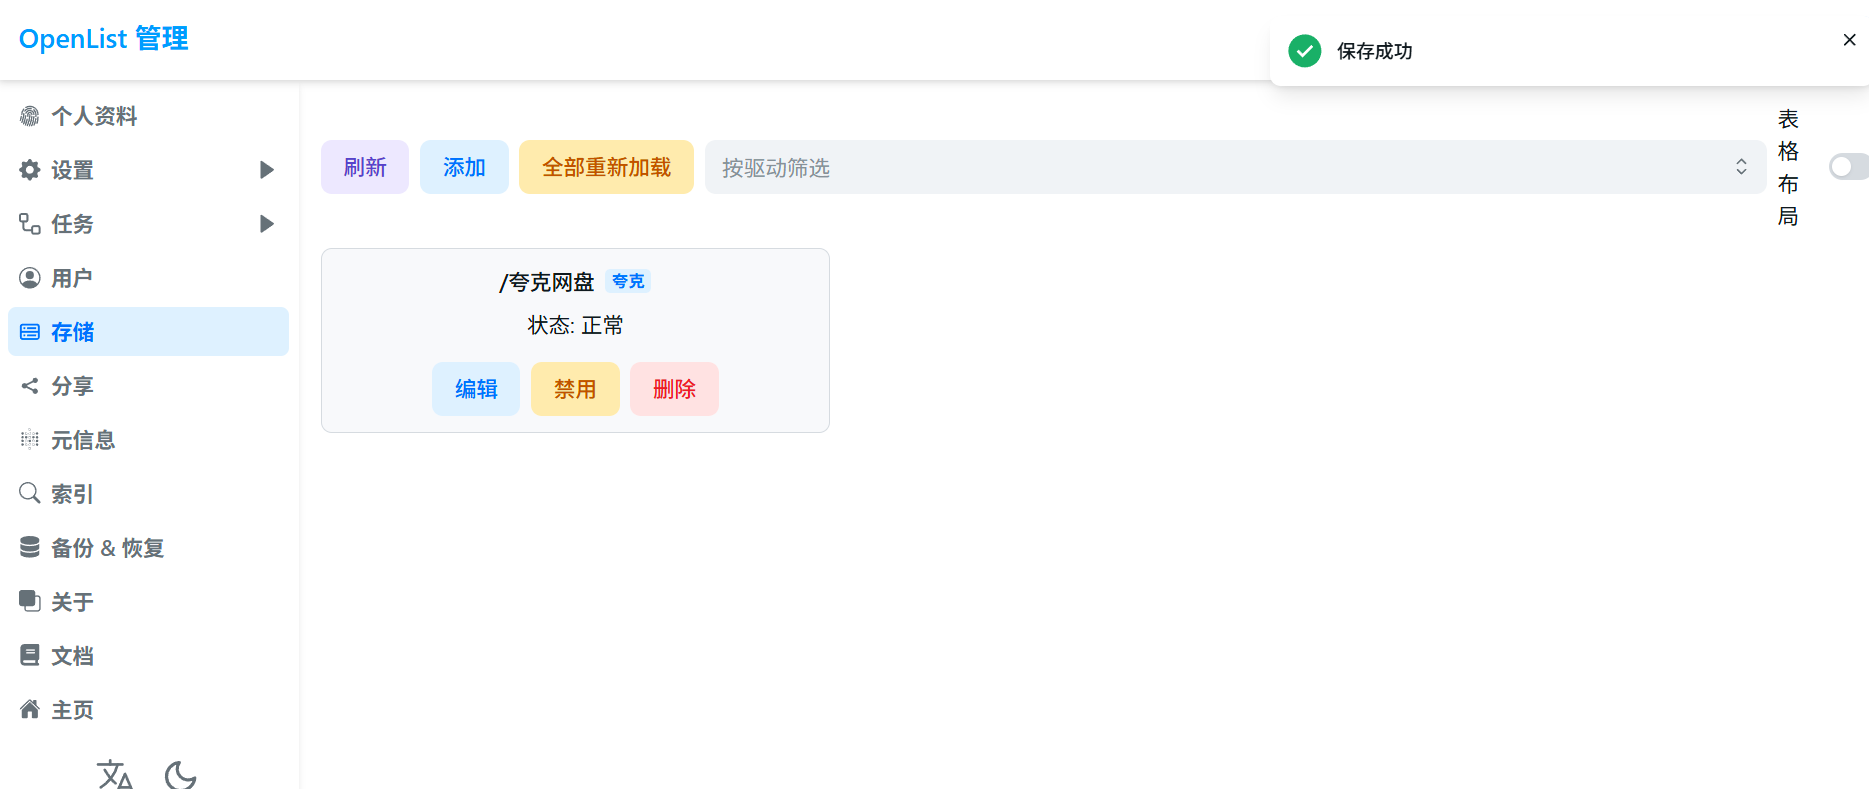Go to the 分享 menu item
The image size is (1869, 789).
click(72, 386)
